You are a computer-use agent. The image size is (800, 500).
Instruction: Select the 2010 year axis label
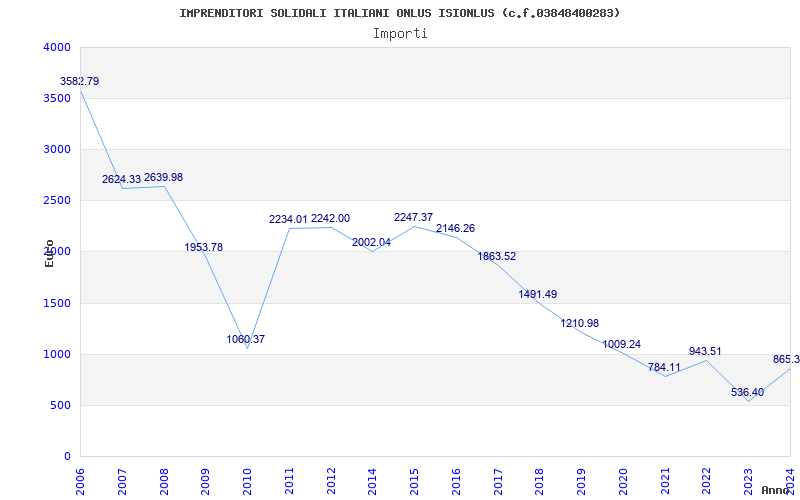(x=248, y=479)
